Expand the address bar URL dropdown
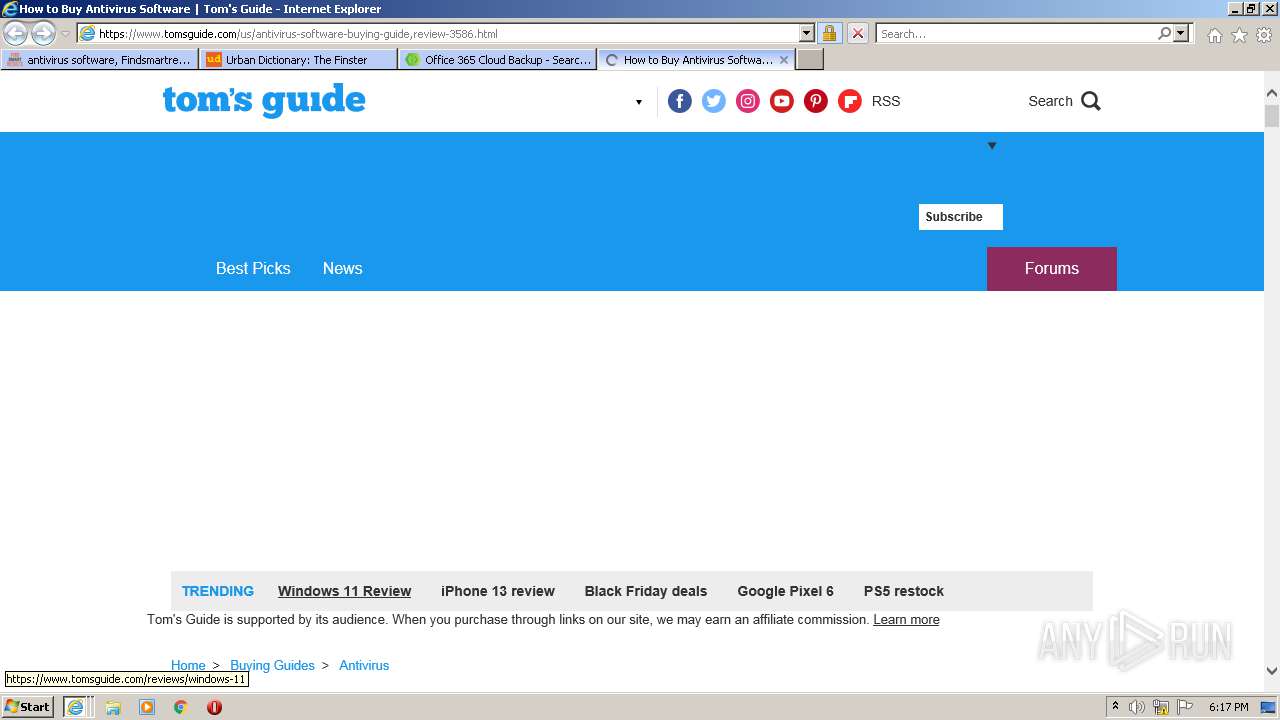This screenshot has width=1280, height=720. (807, 33)
